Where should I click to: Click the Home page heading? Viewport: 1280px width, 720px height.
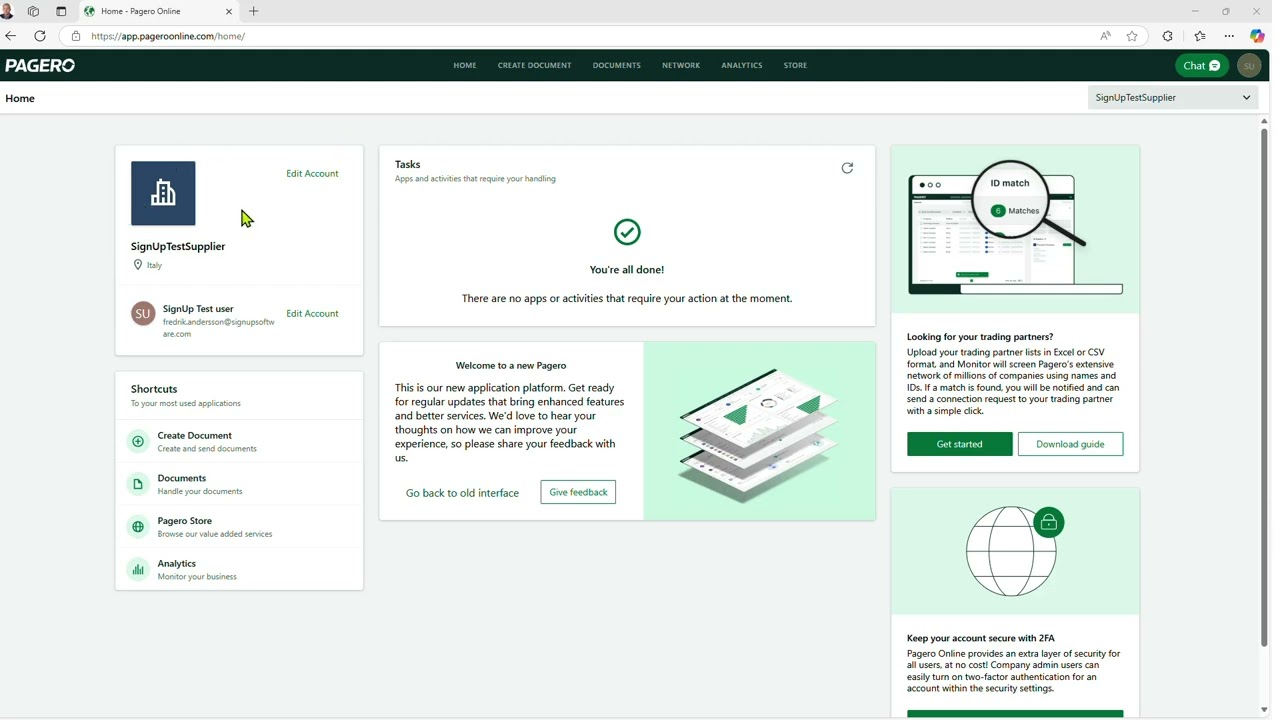pos(20,98)
